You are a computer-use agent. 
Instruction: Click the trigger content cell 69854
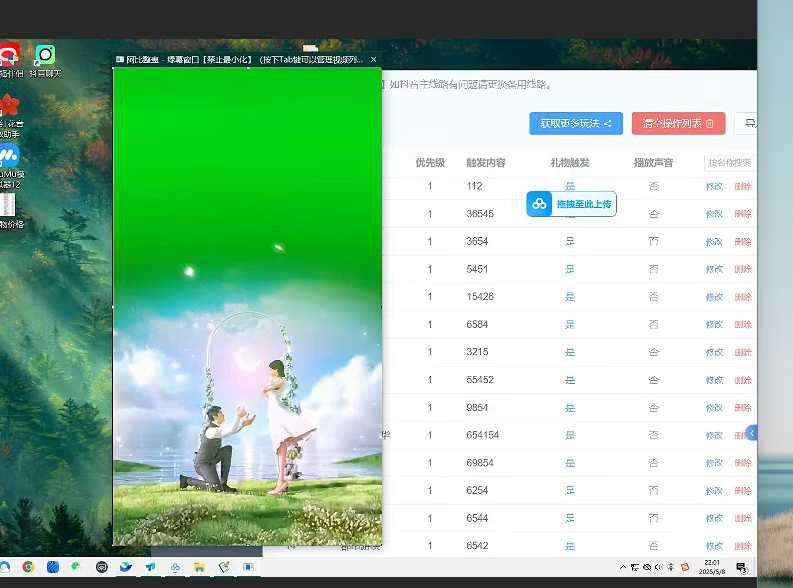tap(480, 463)
